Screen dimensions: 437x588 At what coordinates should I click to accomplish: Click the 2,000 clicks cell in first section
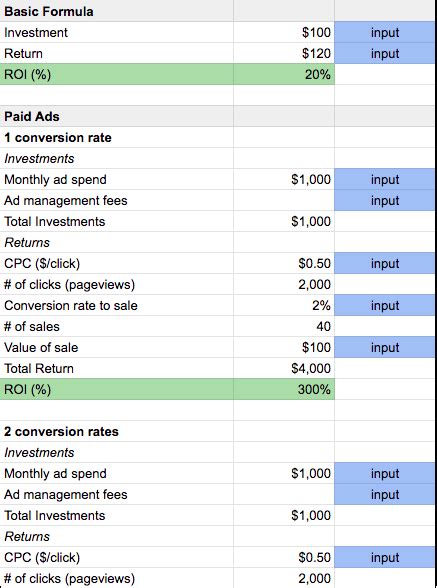[x=284, y=284]
